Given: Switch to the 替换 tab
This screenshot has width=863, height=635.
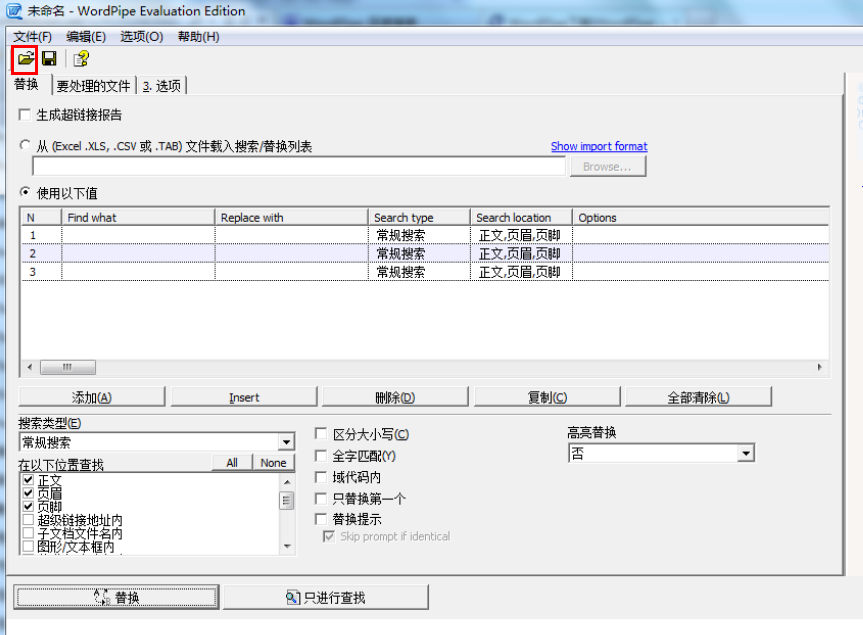Looking at the screenshot, I should 26,84.
